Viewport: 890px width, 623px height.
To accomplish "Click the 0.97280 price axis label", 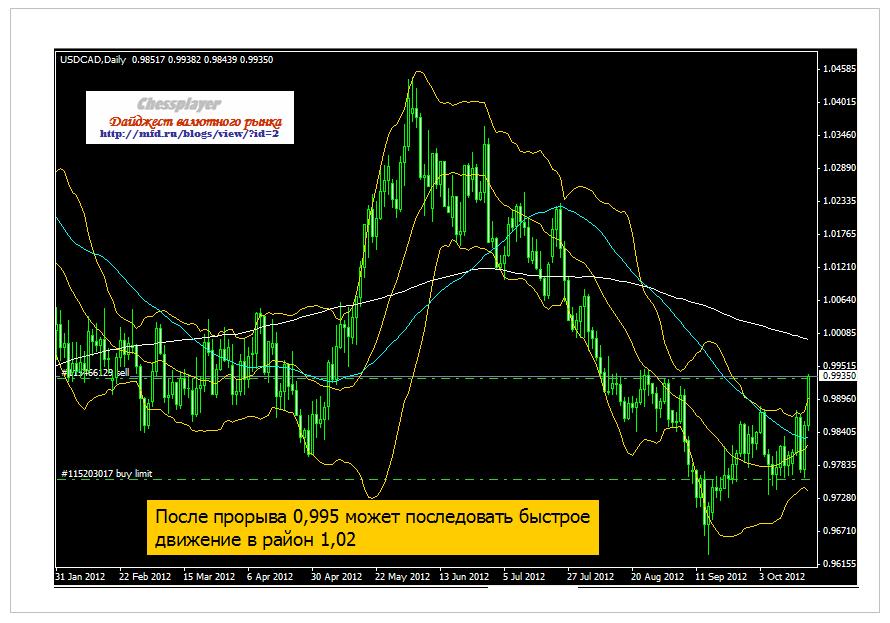I will pos(837,497).
